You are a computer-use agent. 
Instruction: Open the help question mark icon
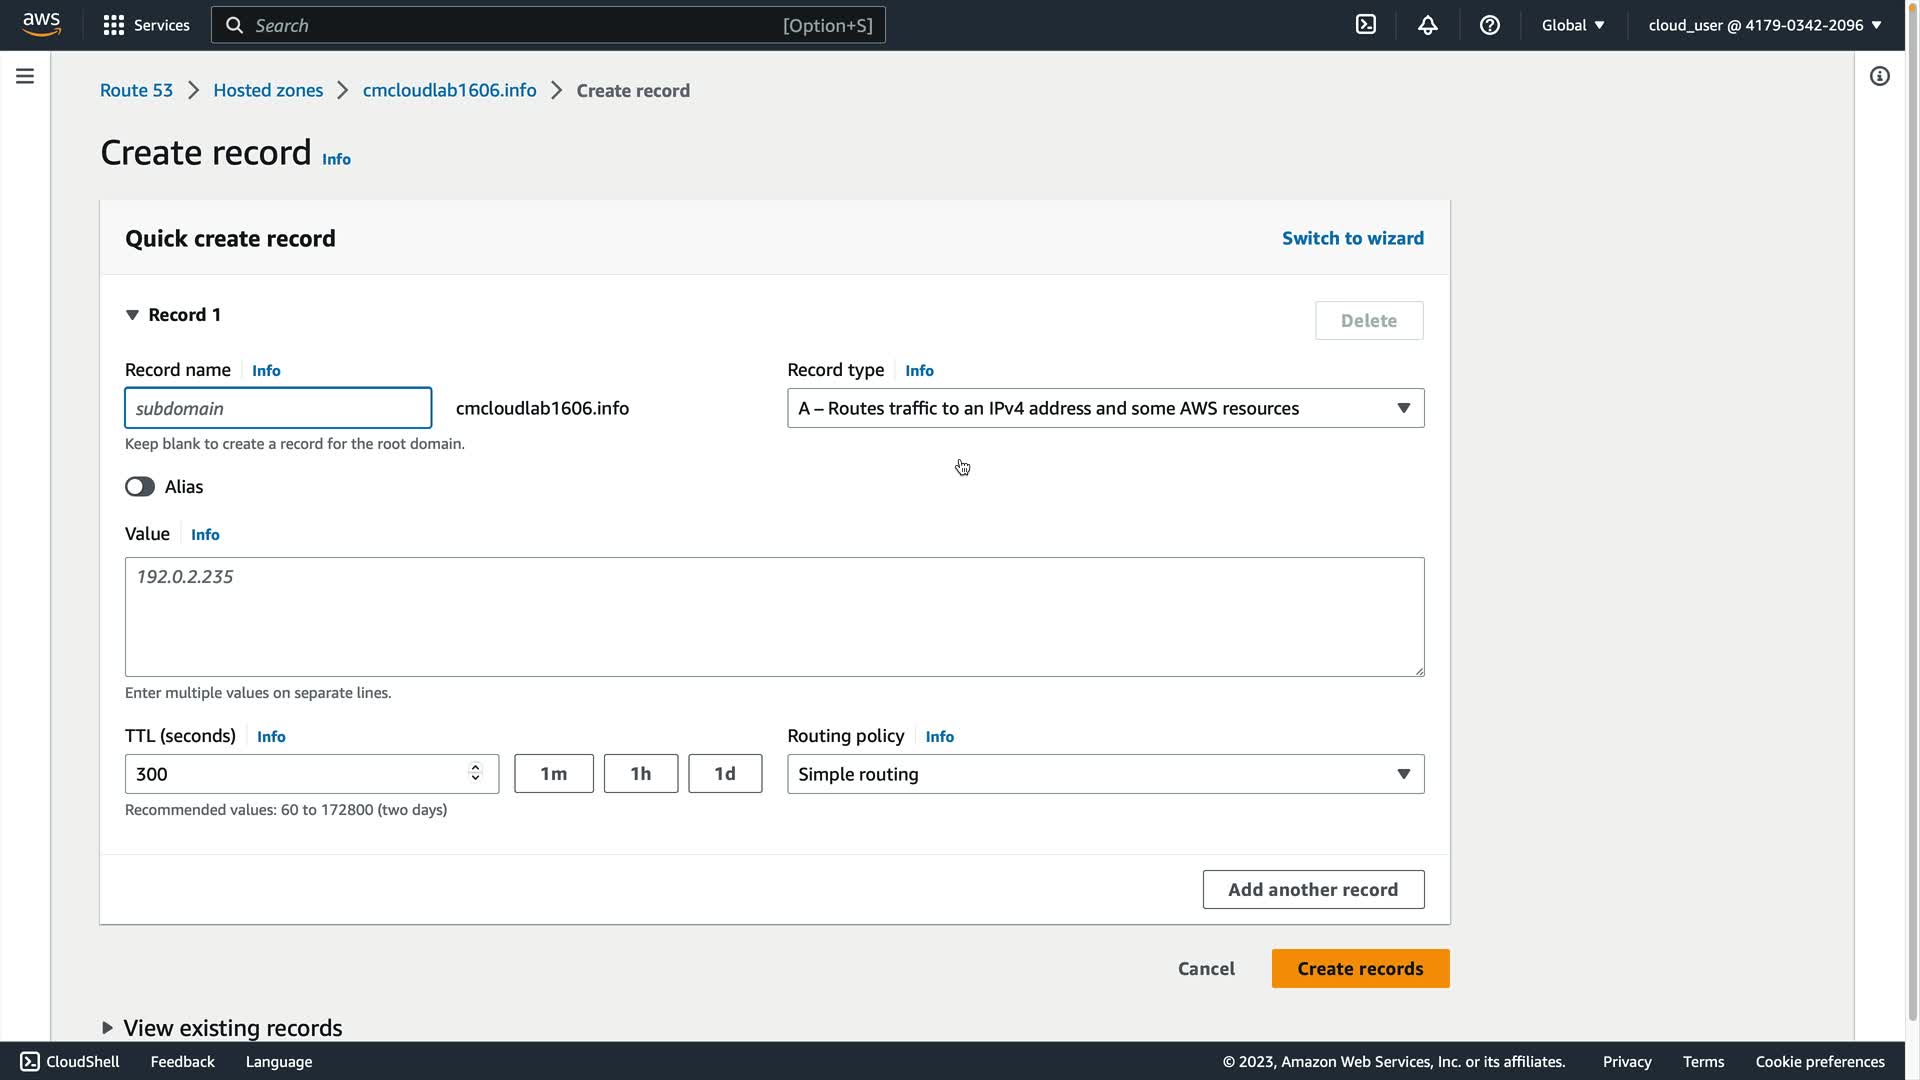point(1489,25)
